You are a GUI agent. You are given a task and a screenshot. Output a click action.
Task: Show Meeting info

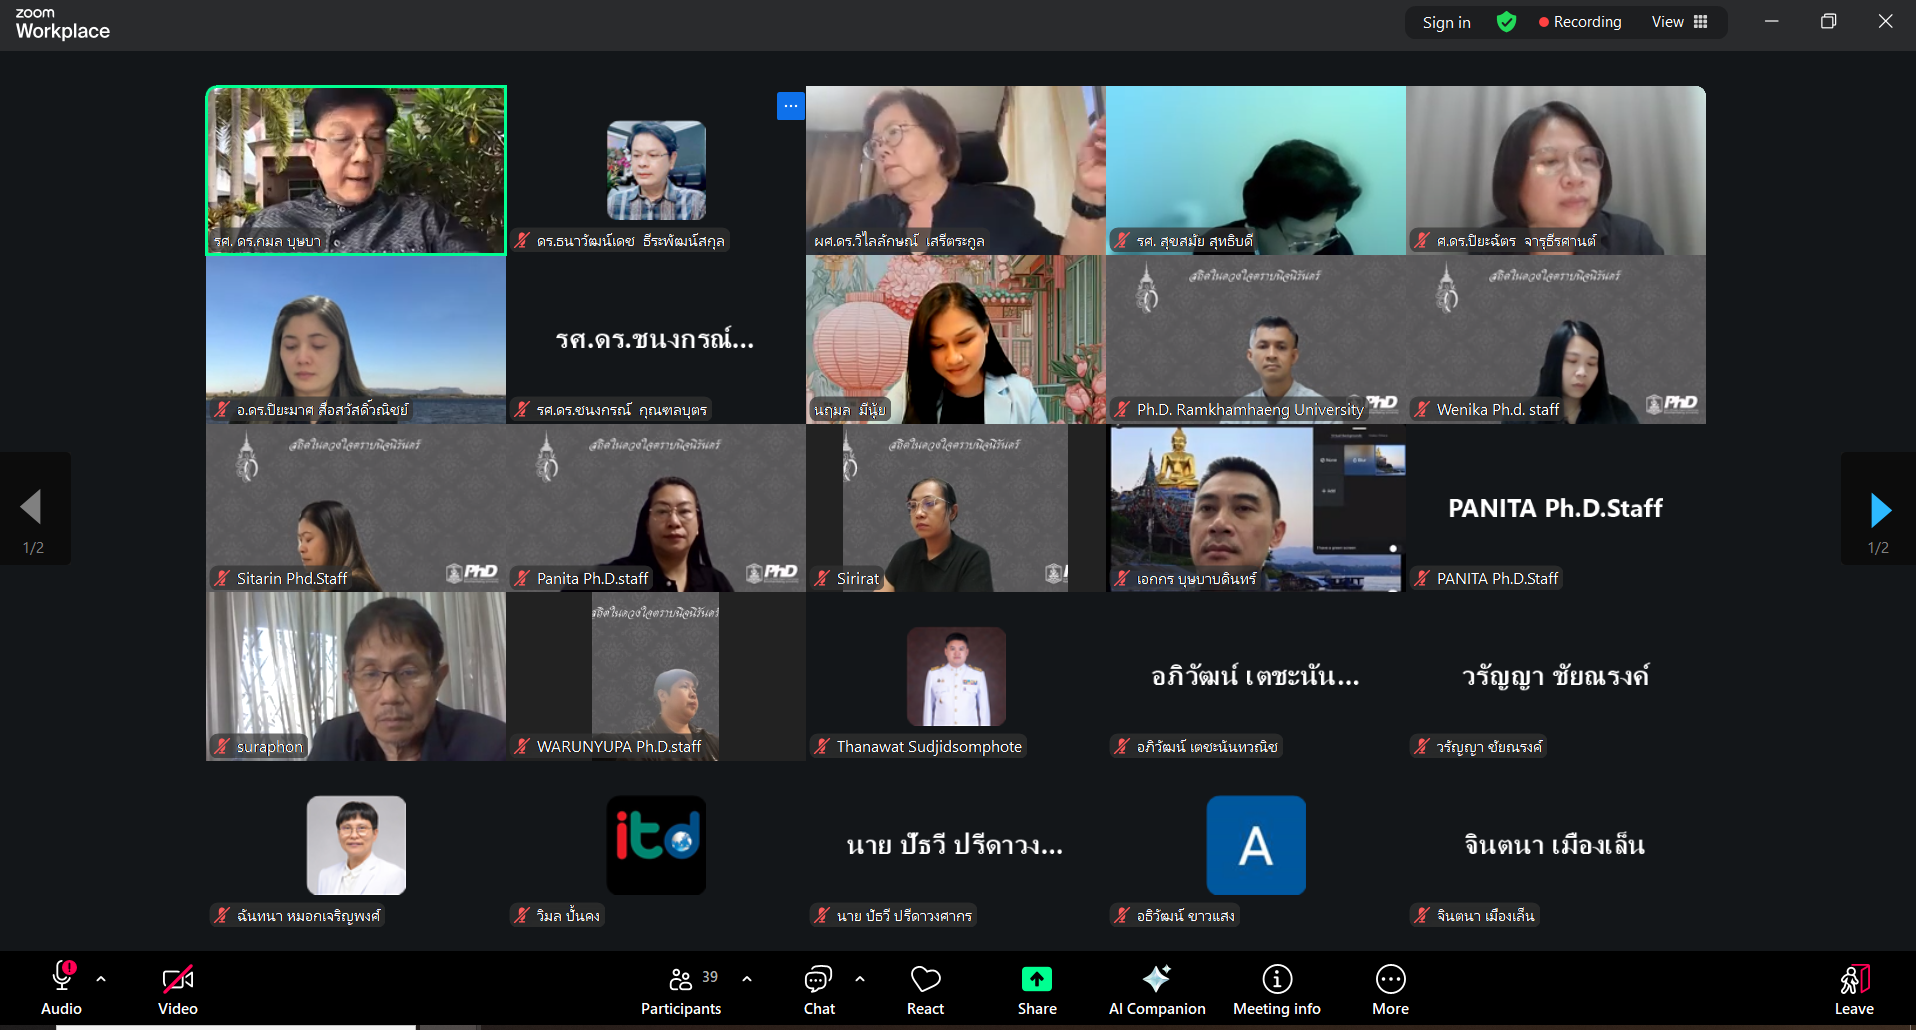point(1276,990)
